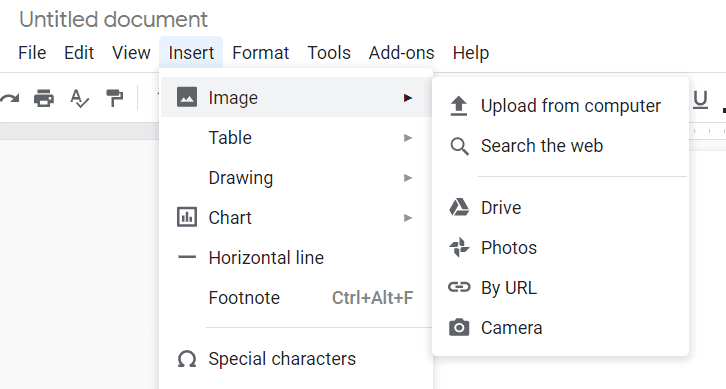Click the chart icon beside Chart
This screenshot has height=389, width=726.
187,217
